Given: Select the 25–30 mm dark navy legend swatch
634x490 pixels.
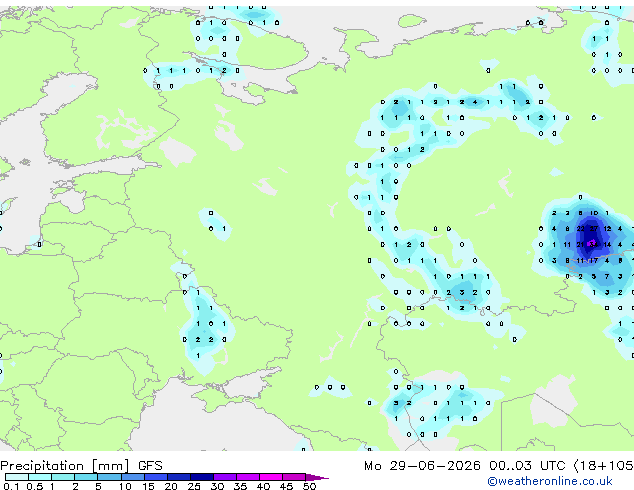Looking at the screenshot, I should (x=202, y=477).
